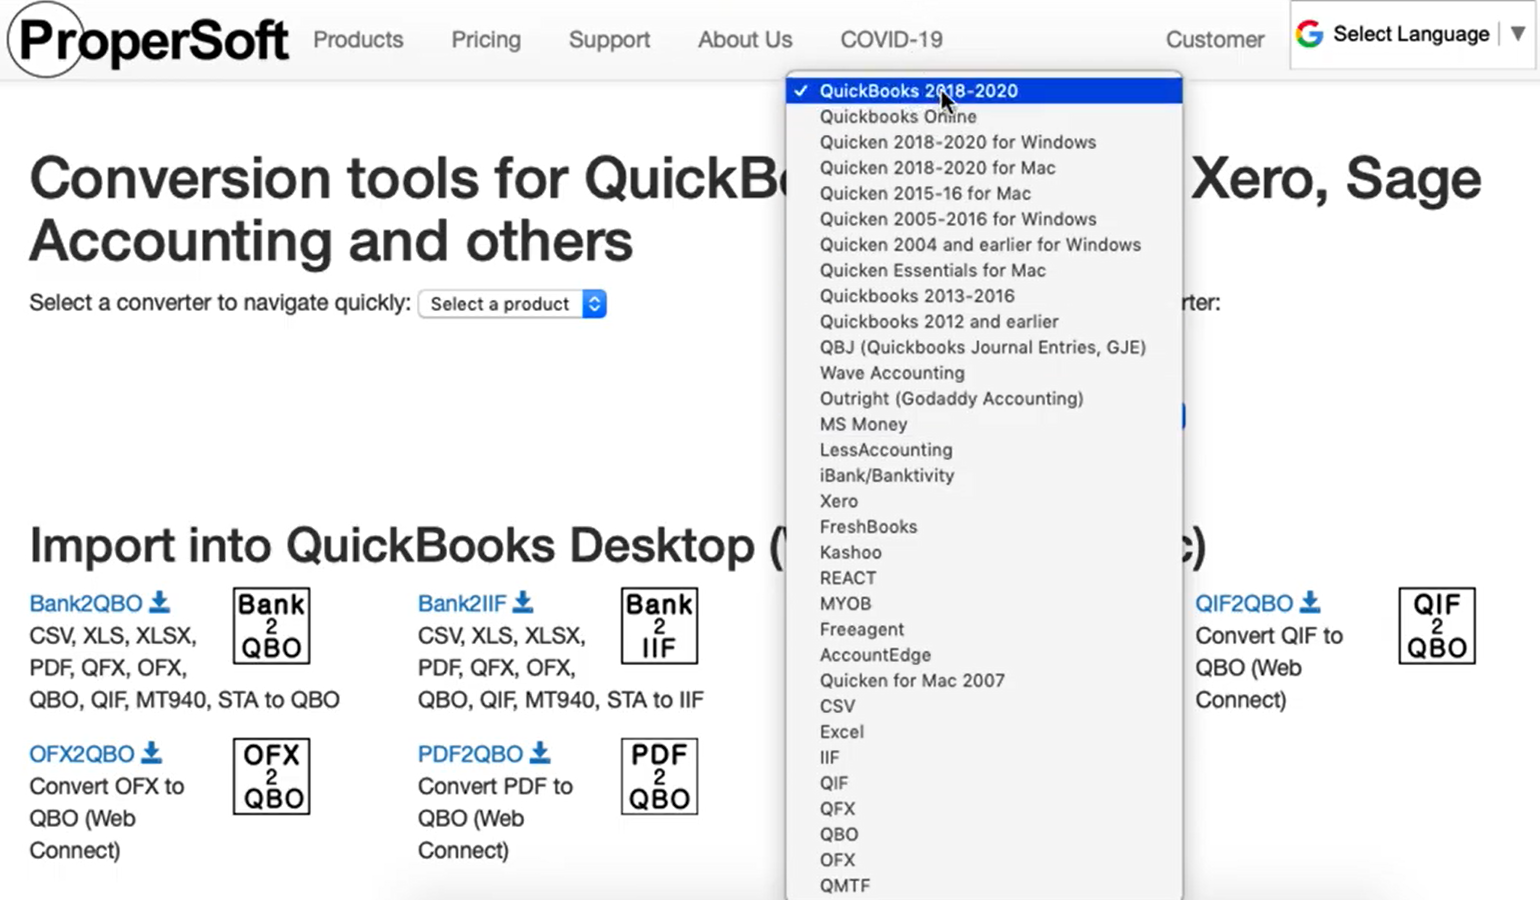Screen dimensions: 1540x900
Task: Open the OFX2QBO link
Action: coord(82,754)
